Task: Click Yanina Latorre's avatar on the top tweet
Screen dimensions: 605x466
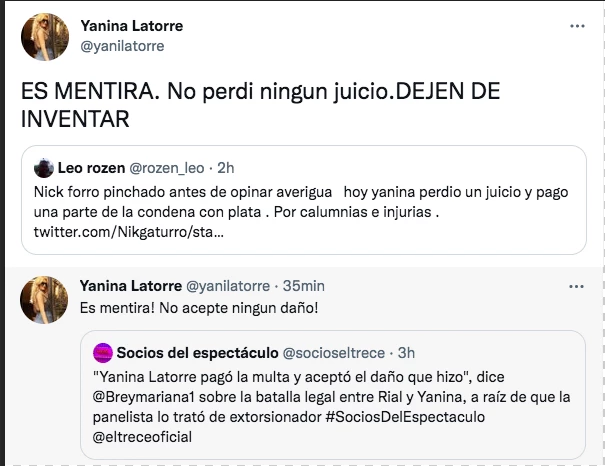Action: (x=44, y=36)
